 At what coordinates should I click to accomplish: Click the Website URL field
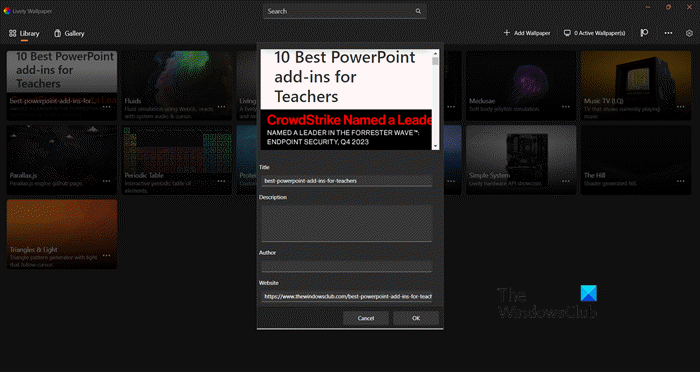point(347,297)
